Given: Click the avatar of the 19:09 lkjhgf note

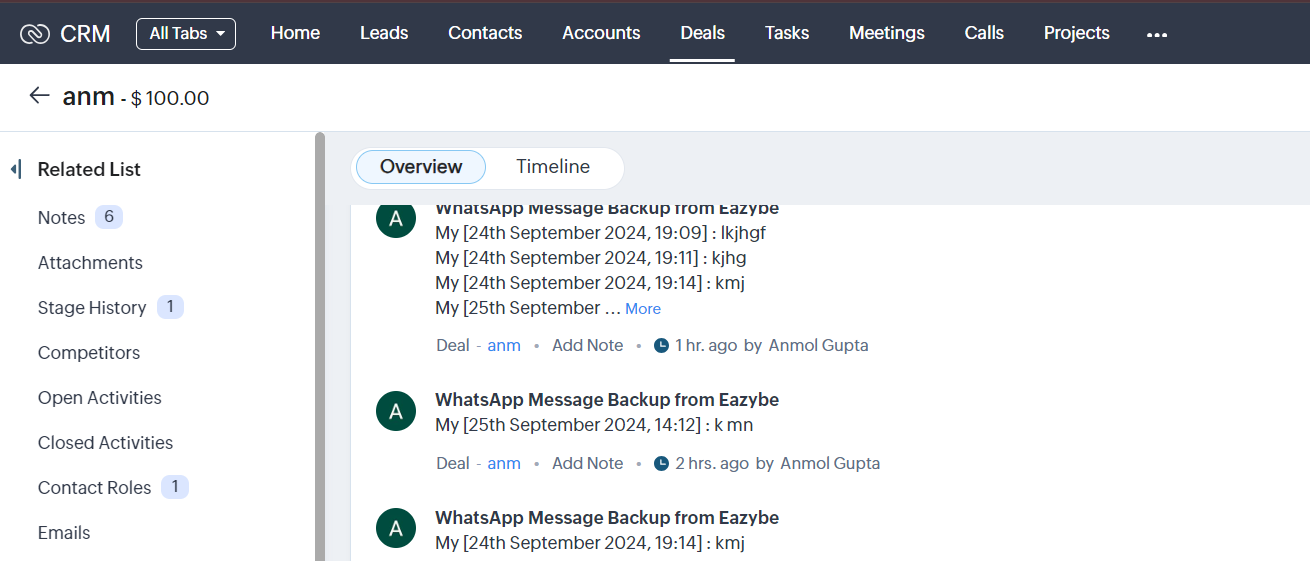Looking at the screenshot, I should pos(396,219).
